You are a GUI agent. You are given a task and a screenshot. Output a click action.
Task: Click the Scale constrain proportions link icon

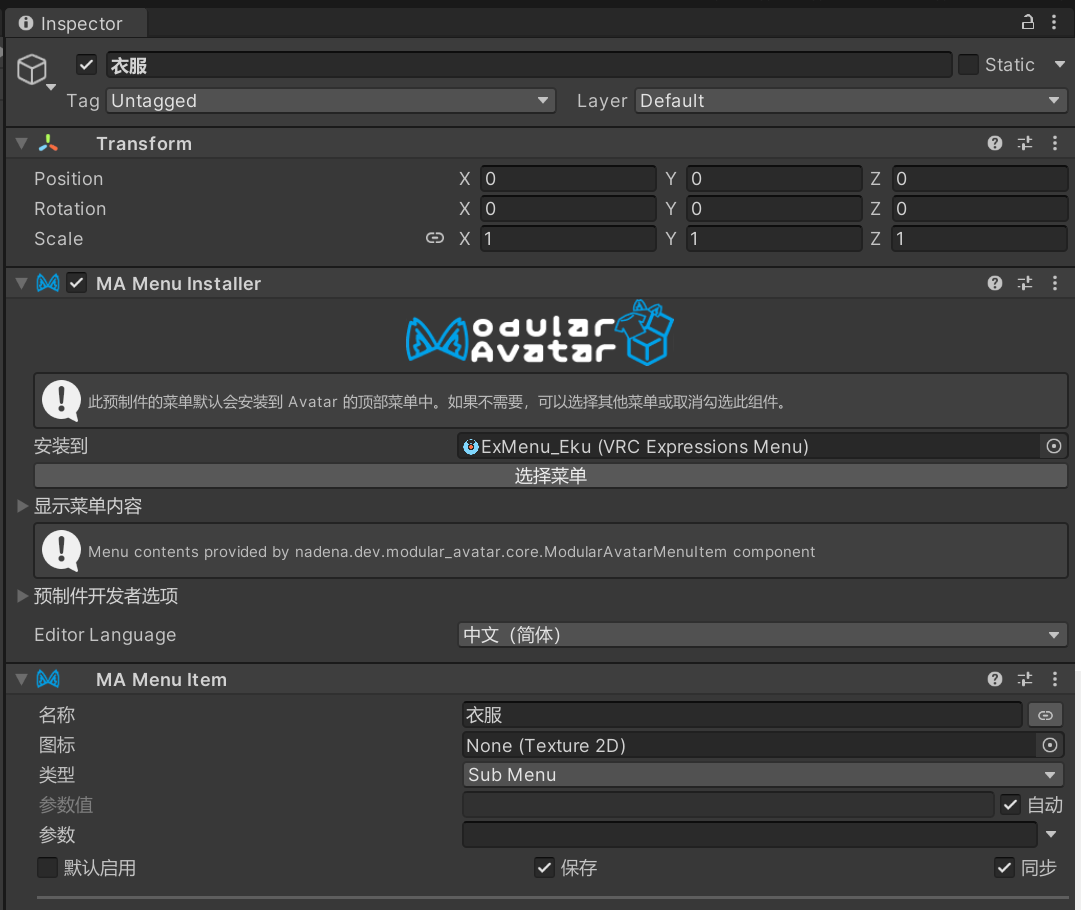pyautogui.click(x=434, y=238)
